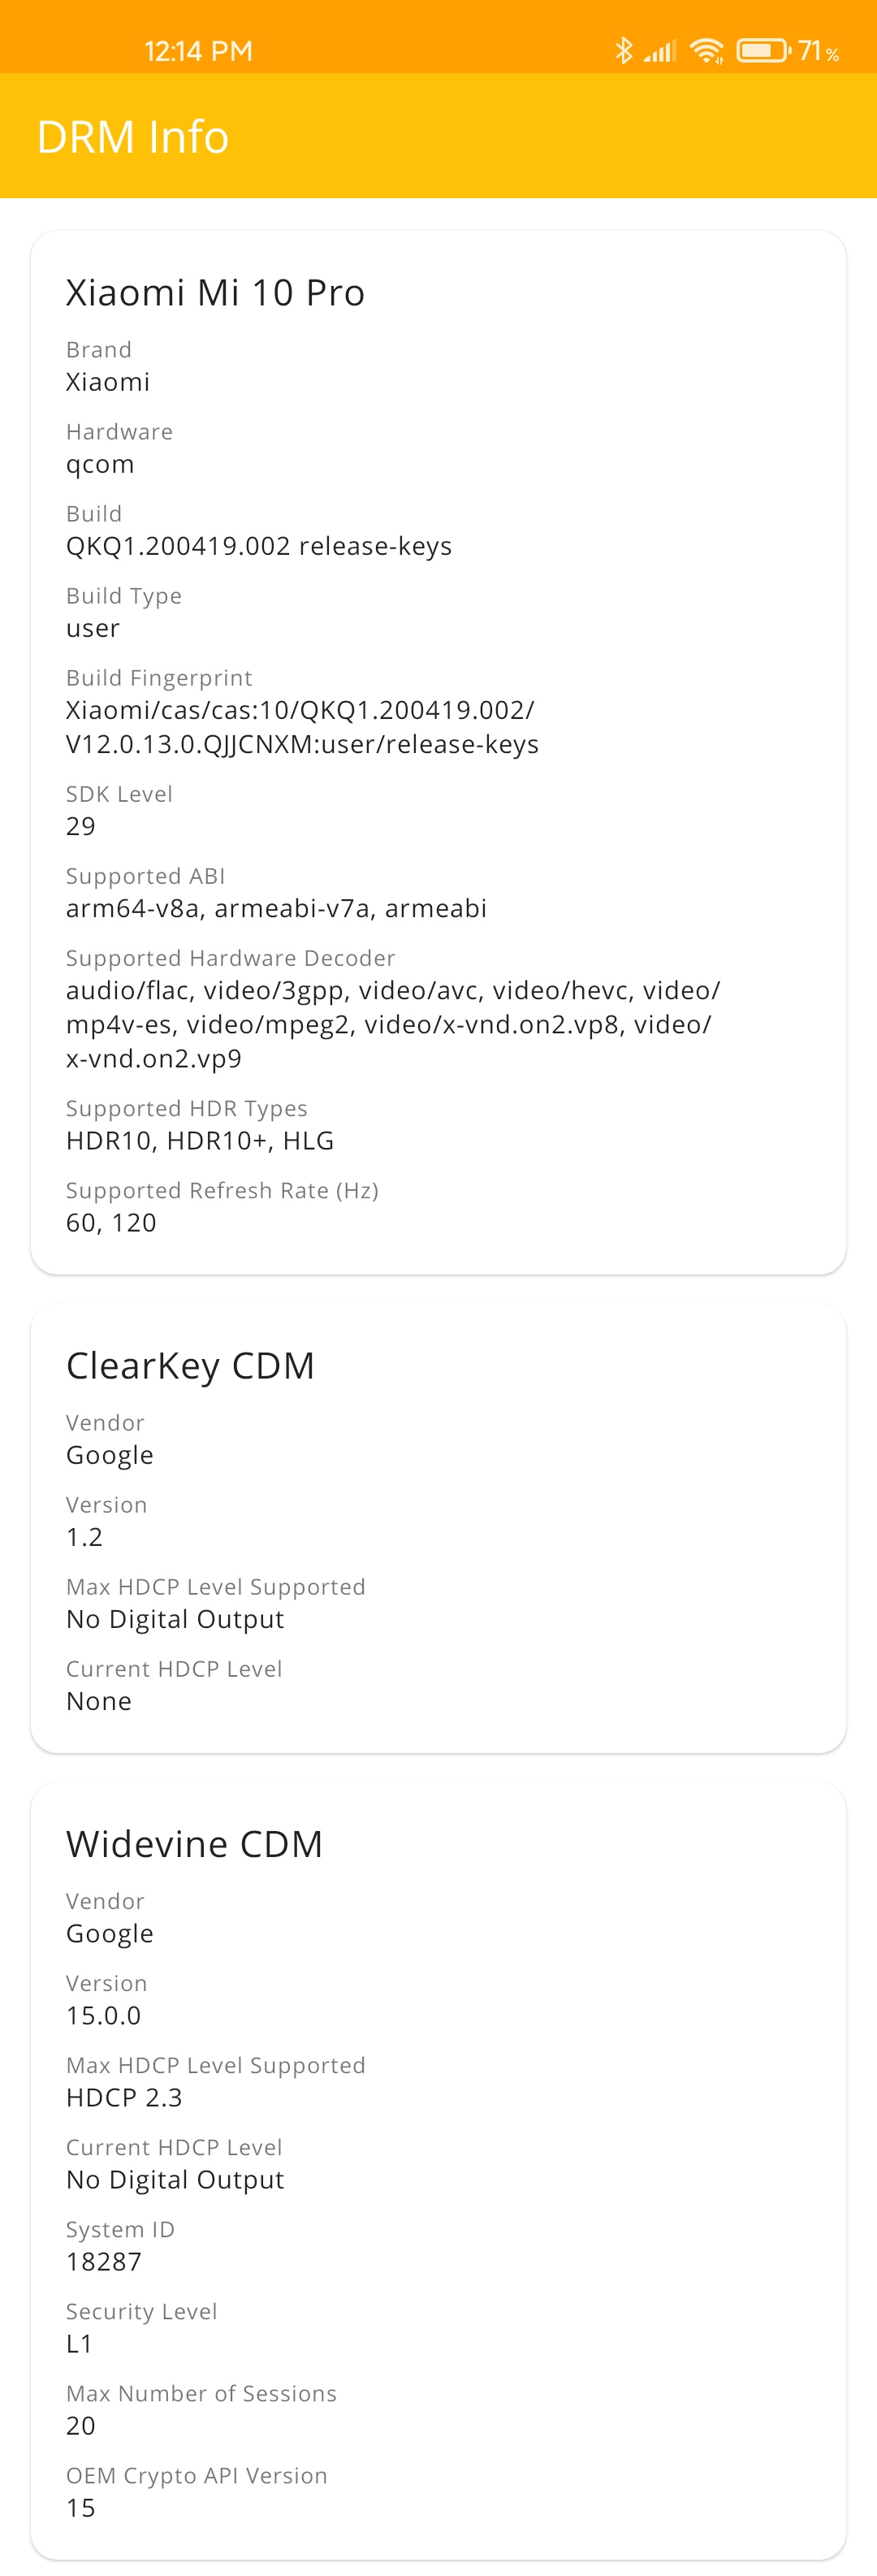Tap ClearKey version 1.2

[x=84, y=1537]
